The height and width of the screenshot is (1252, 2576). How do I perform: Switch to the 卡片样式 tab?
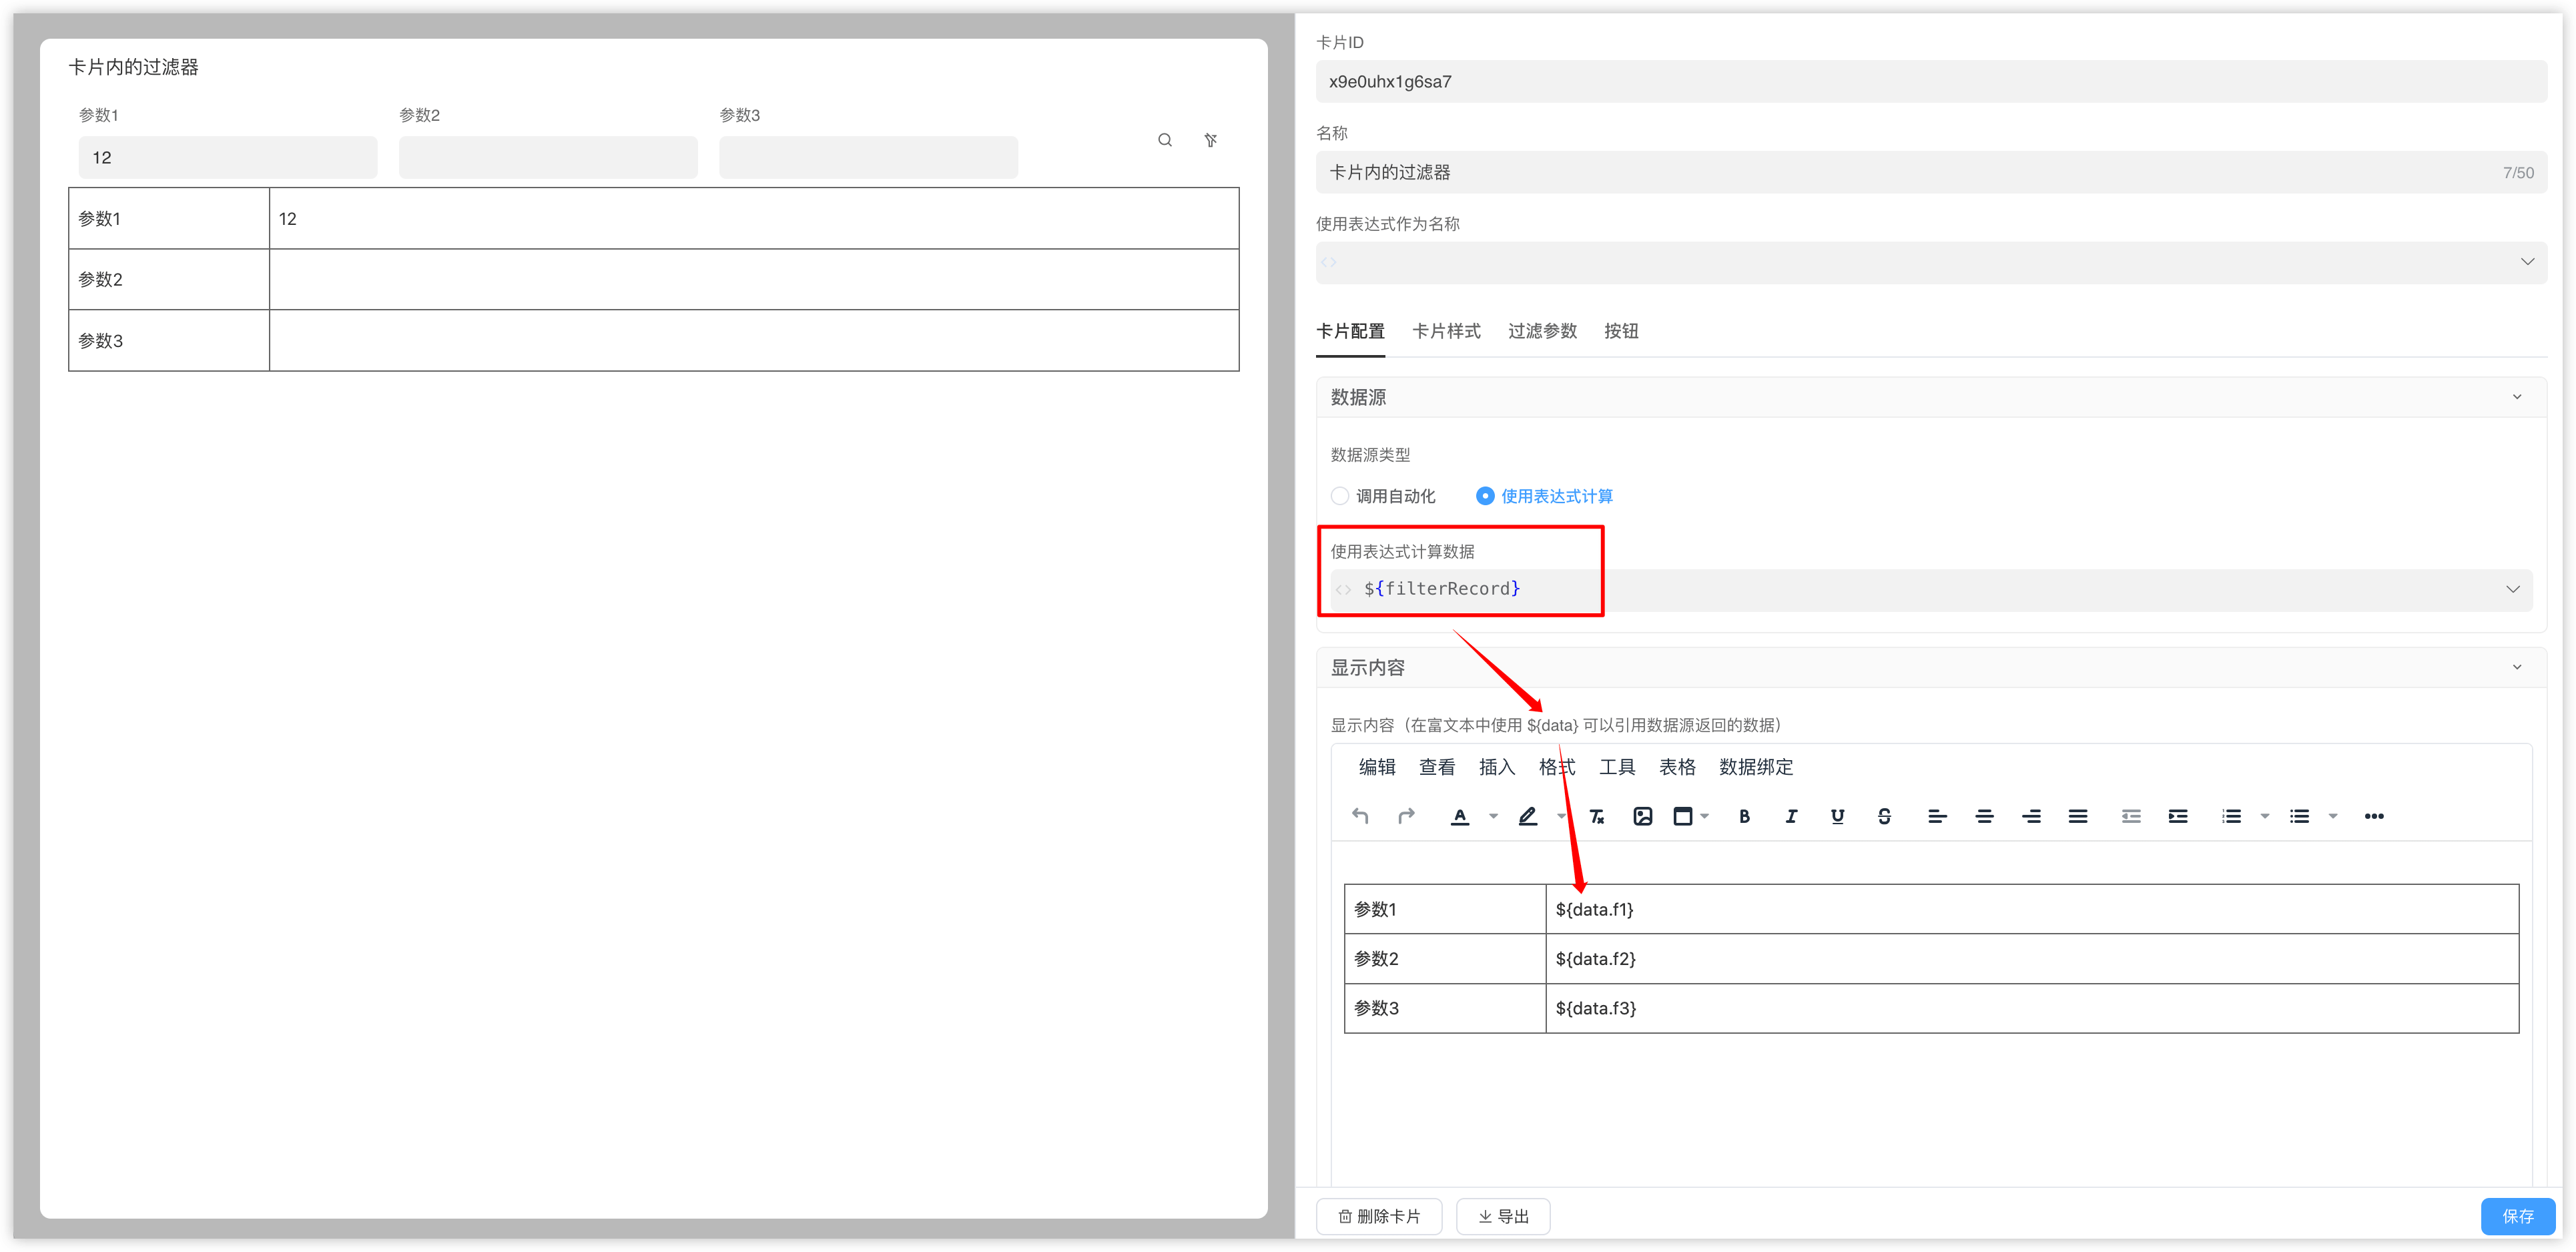pos(1446,331)
